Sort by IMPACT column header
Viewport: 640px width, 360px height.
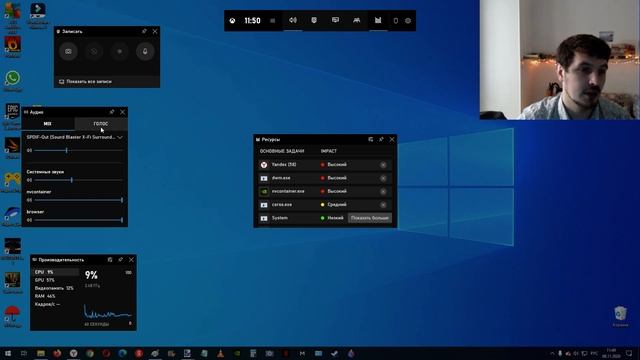coord(329,151)
